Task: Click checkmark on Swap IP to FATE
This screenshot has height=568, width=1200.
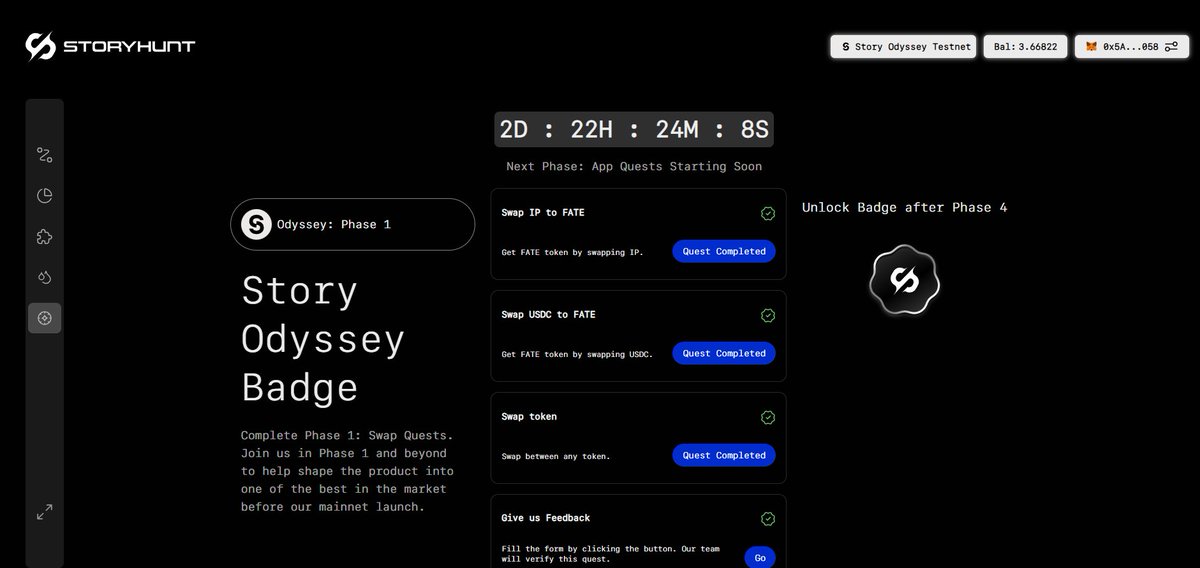Action: click(x=768, y=213)
